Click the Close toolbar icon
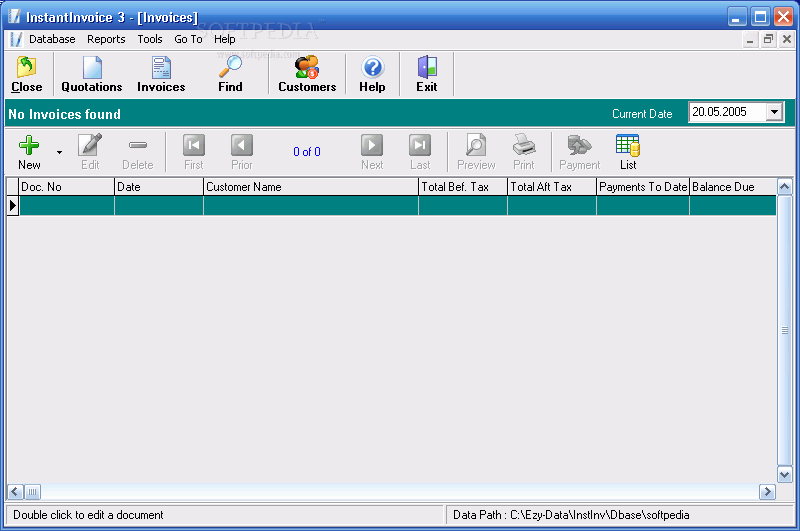Screen dimensions: 800x531 pyautogui.click(x=27, y=74)
